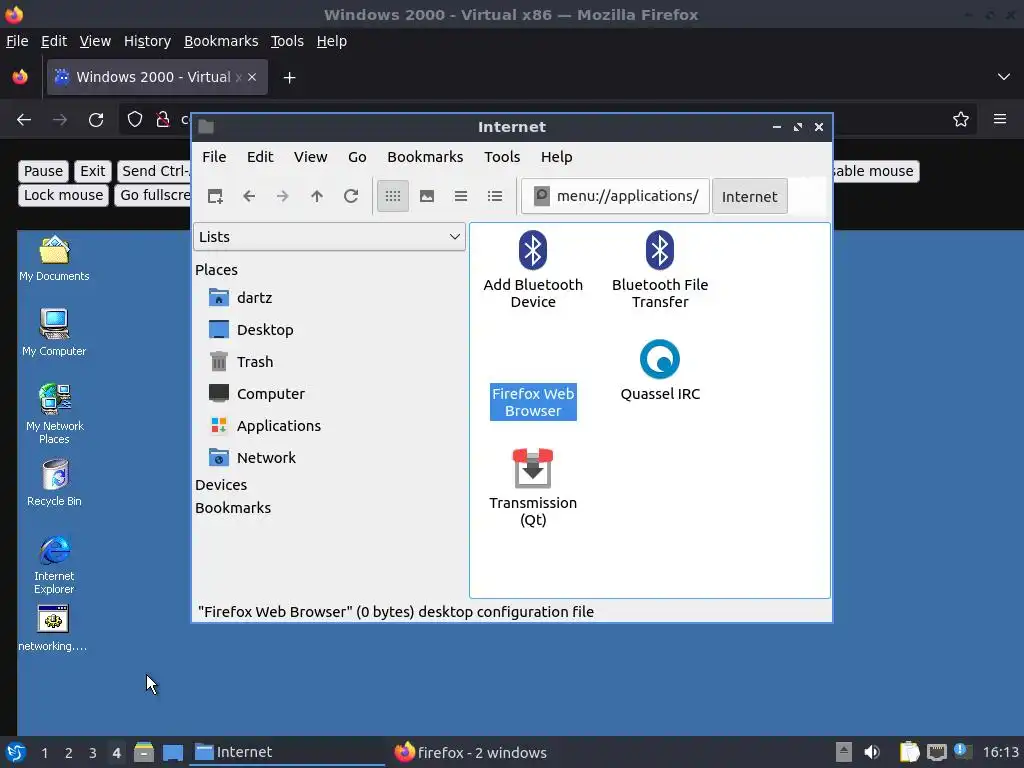Open the file manager Edit menu
1024x768 pixels.
[x=260, y=157]
